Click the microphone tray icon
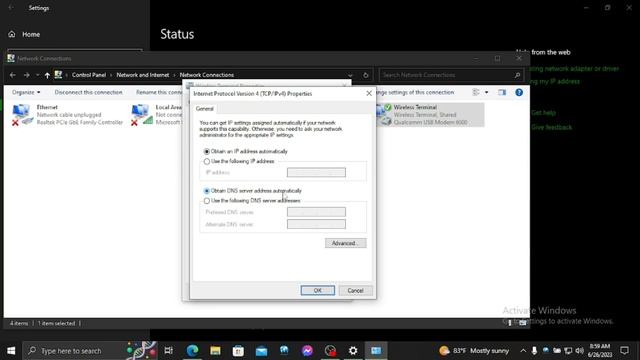This screenshot has height=360, width=640. 534,351
